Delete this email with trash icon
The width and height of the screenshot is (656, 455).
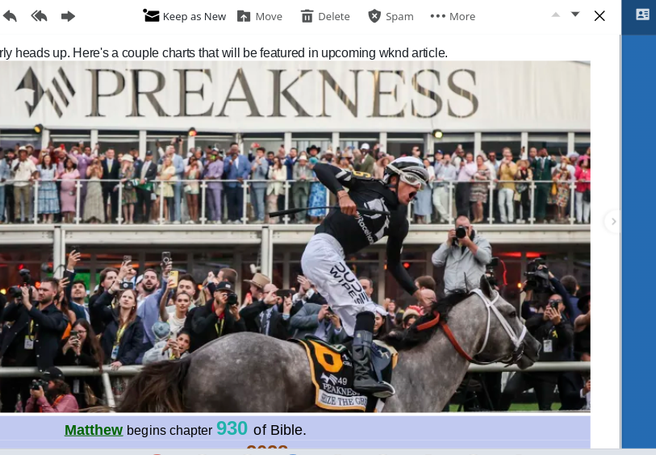click(325, 16)
